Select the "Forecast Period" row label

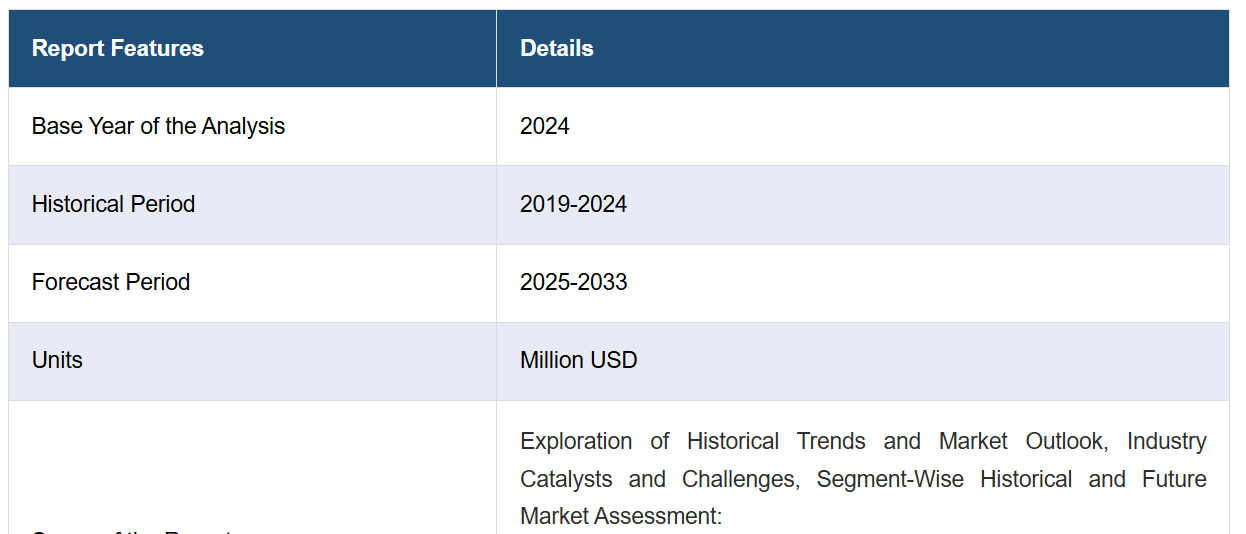(110, 282)
